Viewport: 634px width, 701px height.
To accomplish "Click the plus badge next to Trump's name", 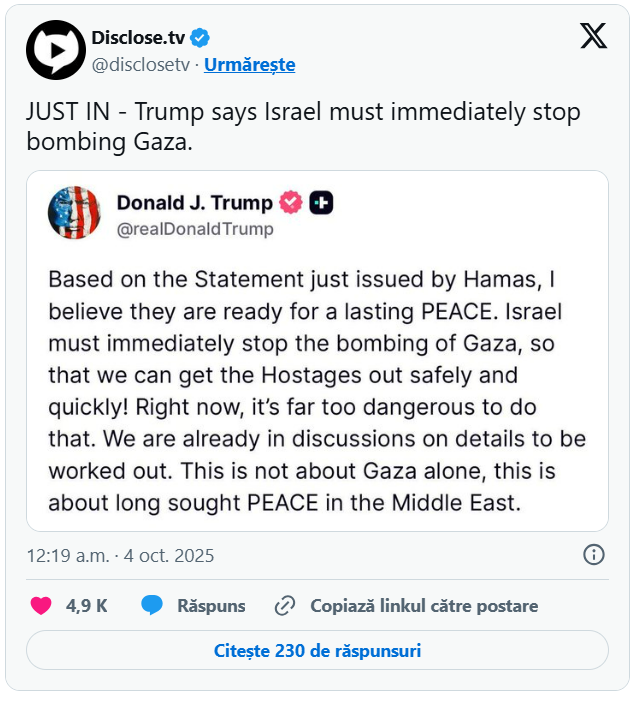I will [x=321, y=203].
